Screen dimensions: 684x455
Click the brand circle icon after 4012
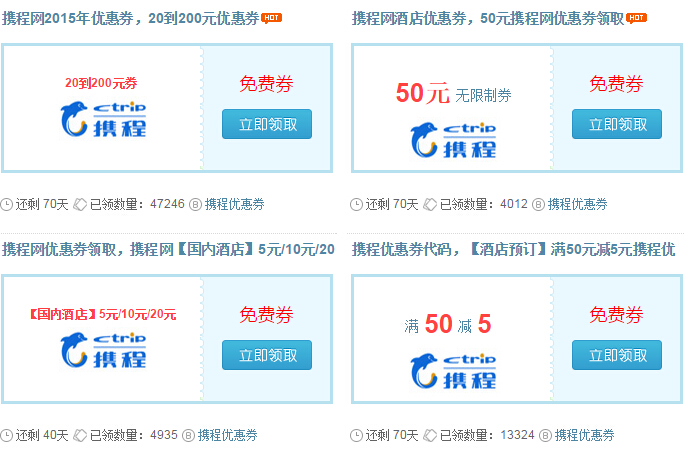pyautogui.click(x=538, y=205)
